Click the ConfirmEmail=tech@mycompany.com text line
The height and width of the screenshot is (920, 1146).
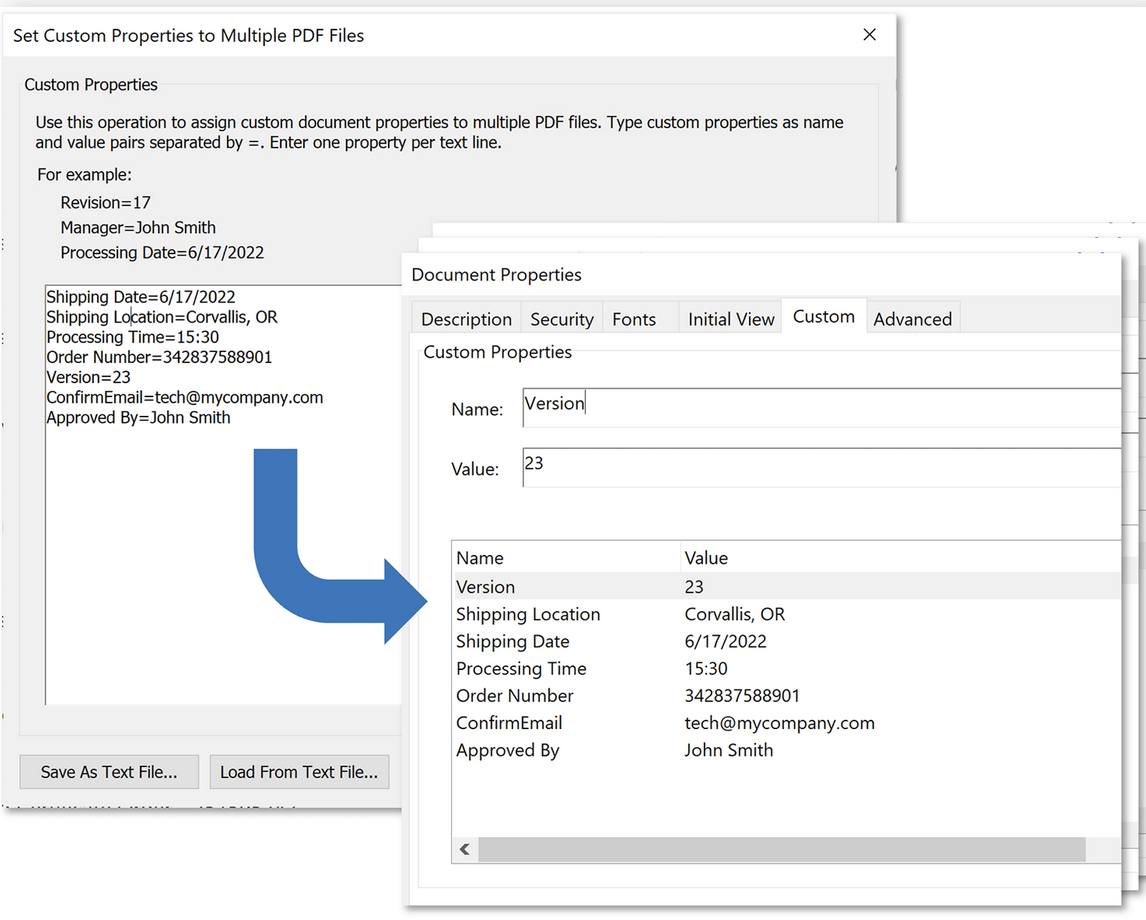[x=185, y=397]
